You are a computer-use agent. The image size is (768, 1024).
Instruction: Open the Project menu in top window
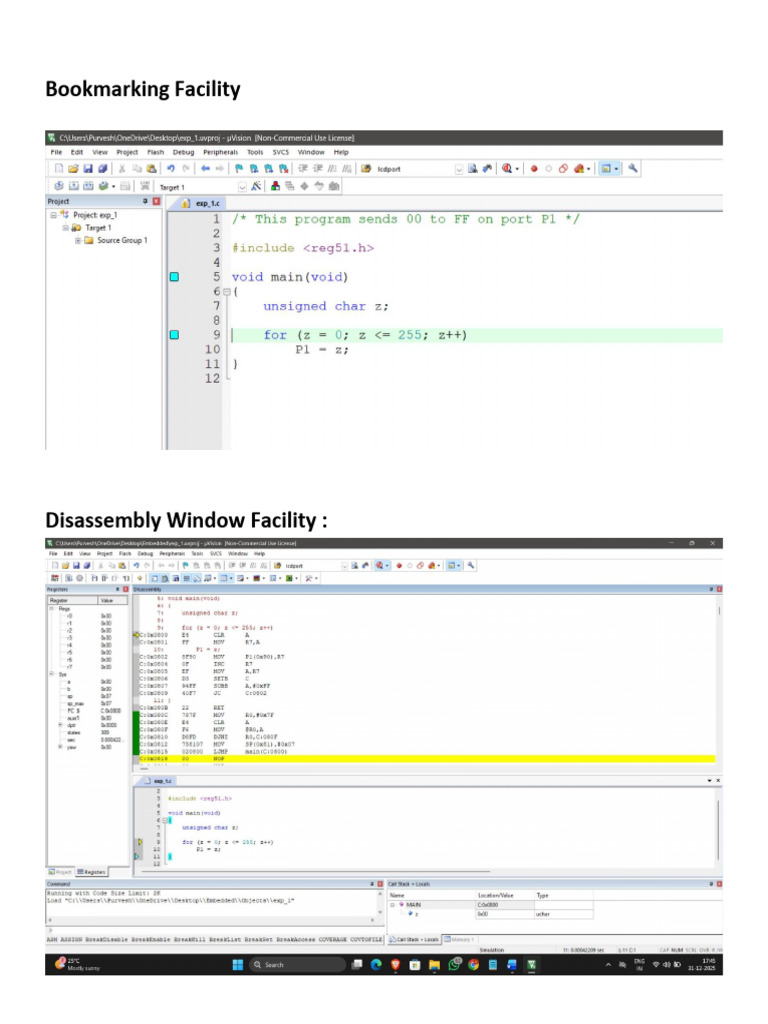coord(127,152)
